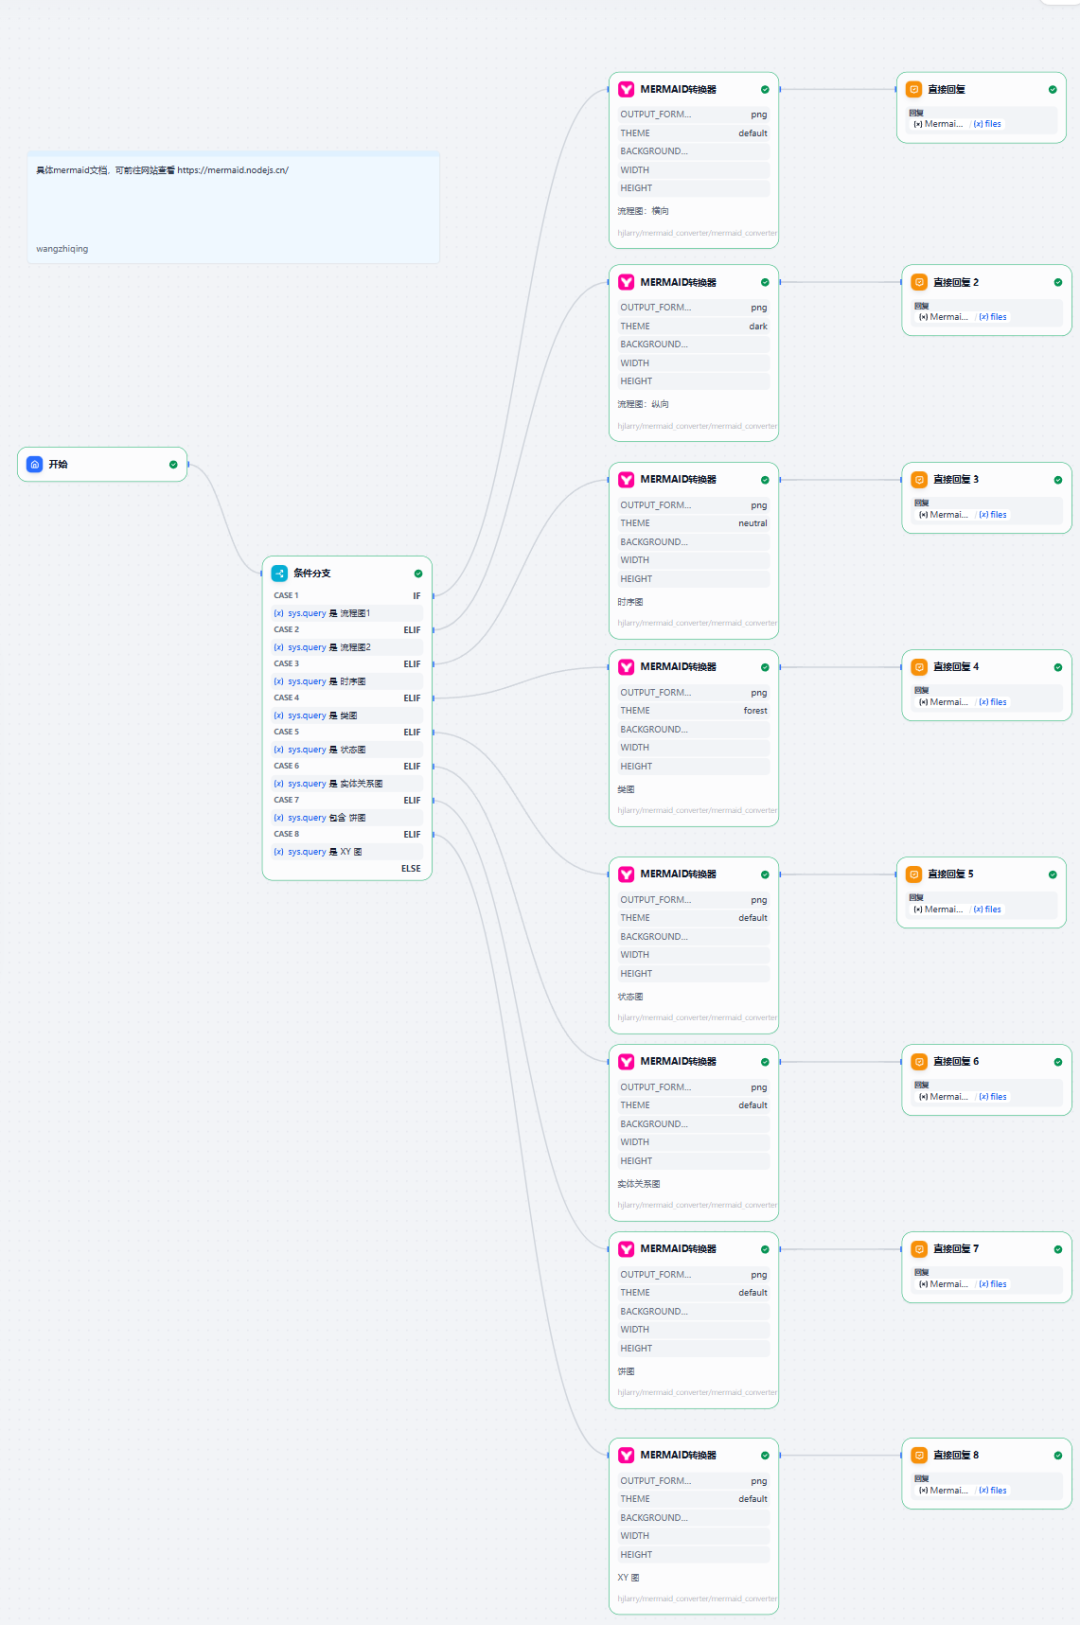Click the orange reply icon on 直接回复 8
Image resolution: width=1080 pixels, height=1625 pixels.
(x=919, y=1455)
